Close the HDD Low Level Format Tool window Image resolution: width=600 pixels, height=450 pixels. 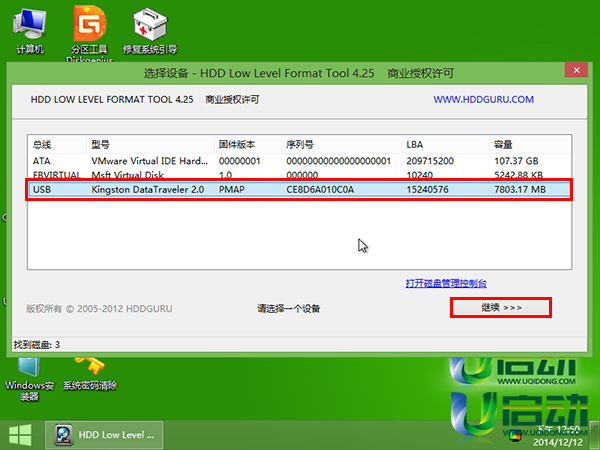(x=576, y=70)
